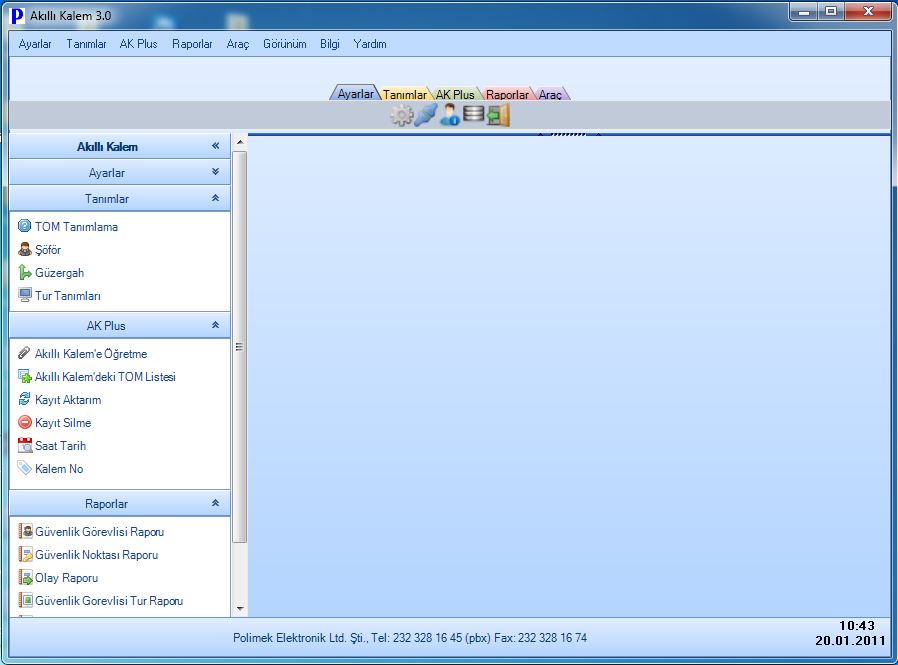Open the Görünüm menu
Viewport: 898px width, 665px height.
pyautogui.click(x=285, y=44)
